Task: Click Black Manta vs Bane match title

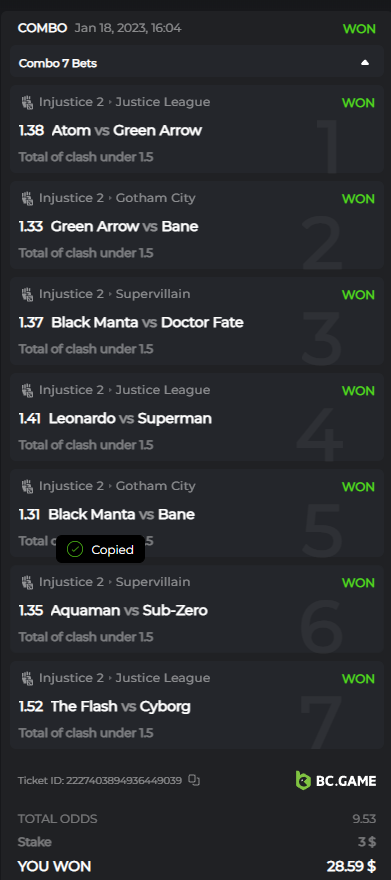Action: (121, 514)
